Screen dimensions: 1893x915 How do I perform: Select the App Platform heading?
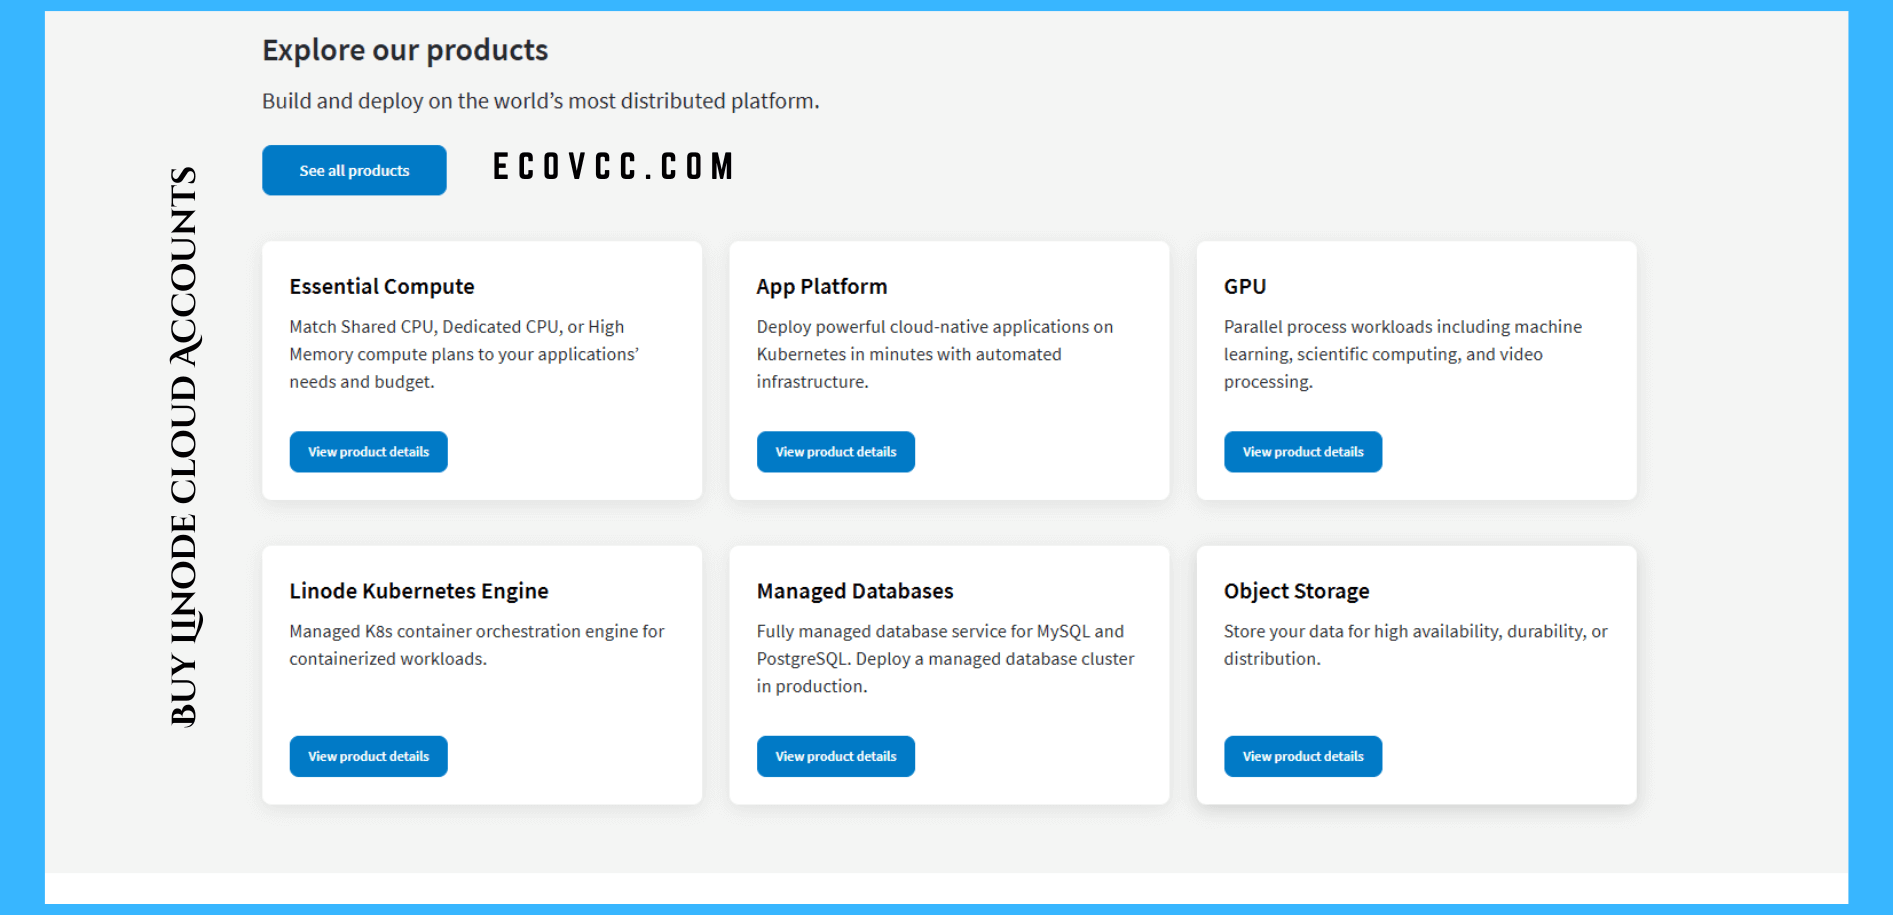821,287
